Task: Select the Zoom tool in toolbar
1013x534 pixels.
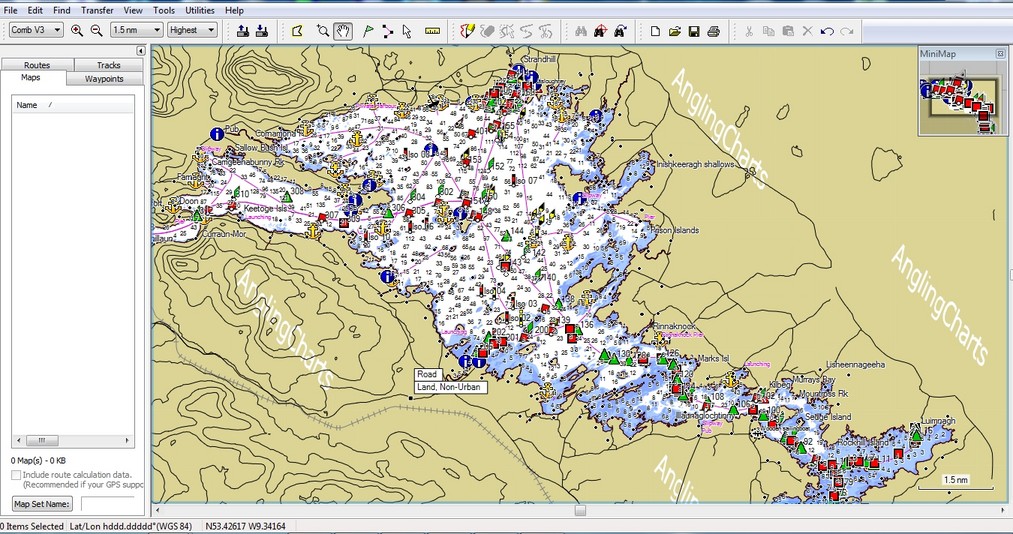Action: click(323, 30)
